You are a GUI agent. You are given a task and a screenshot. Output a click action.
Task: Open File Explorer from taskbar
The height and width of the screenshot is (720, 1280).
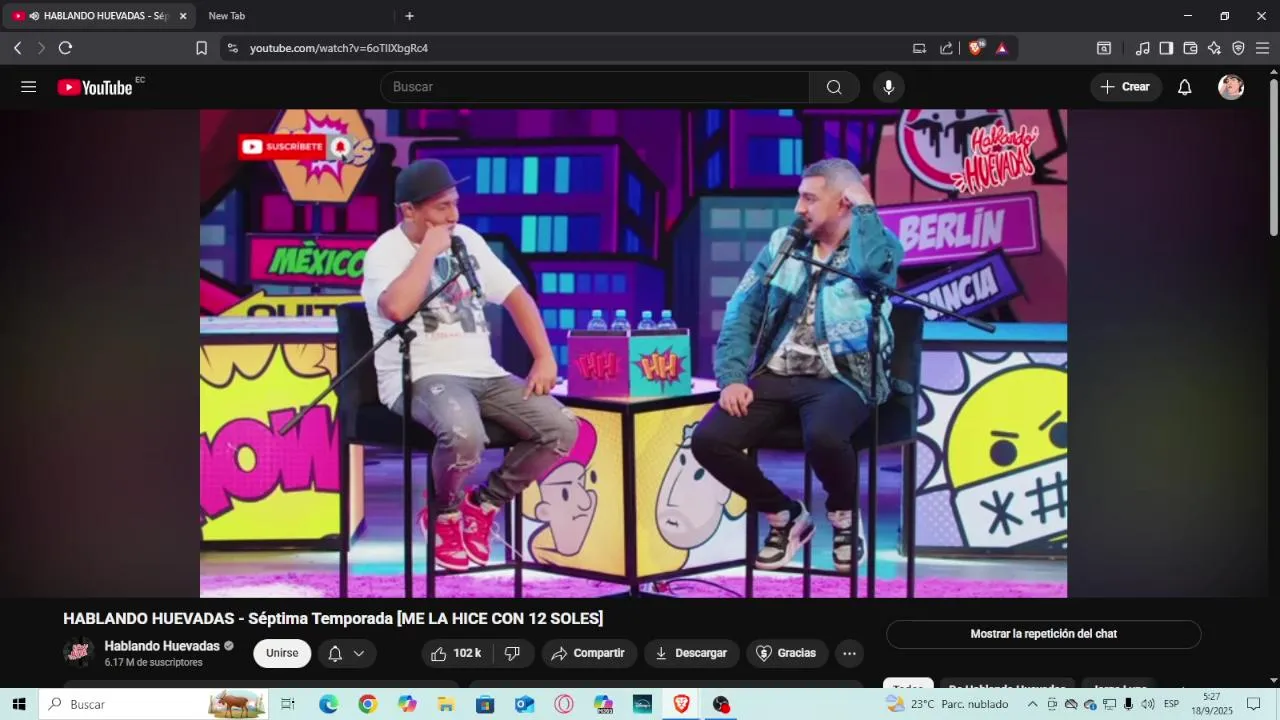click(446, 704)
